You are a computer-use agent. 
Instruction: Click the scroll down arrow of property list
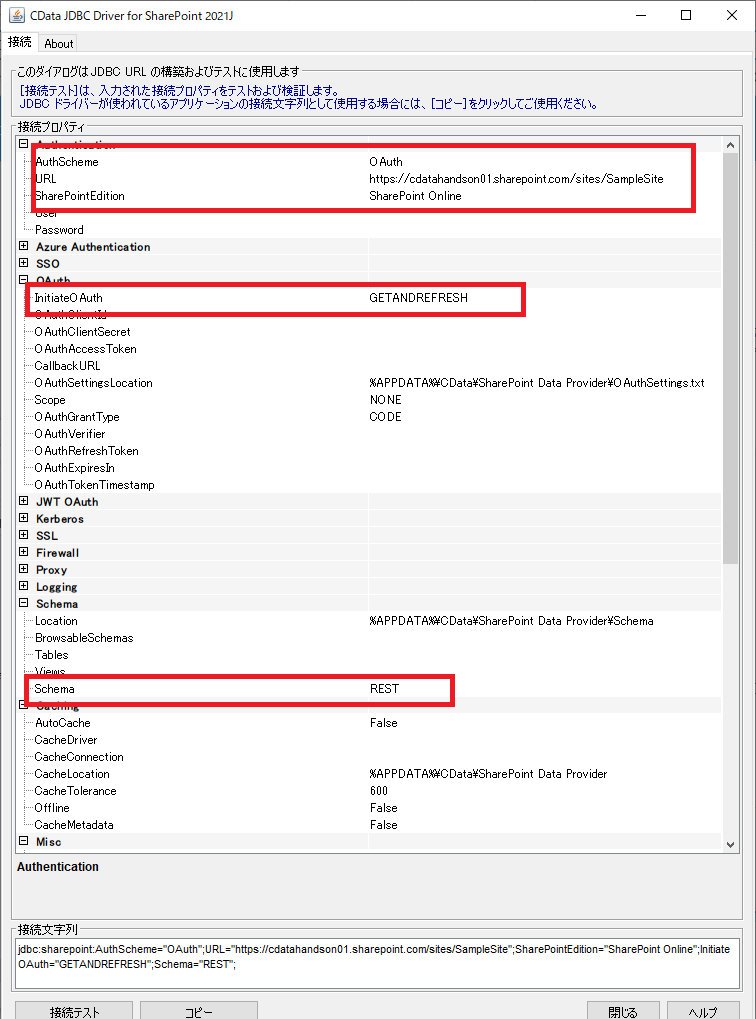point(730,844)
